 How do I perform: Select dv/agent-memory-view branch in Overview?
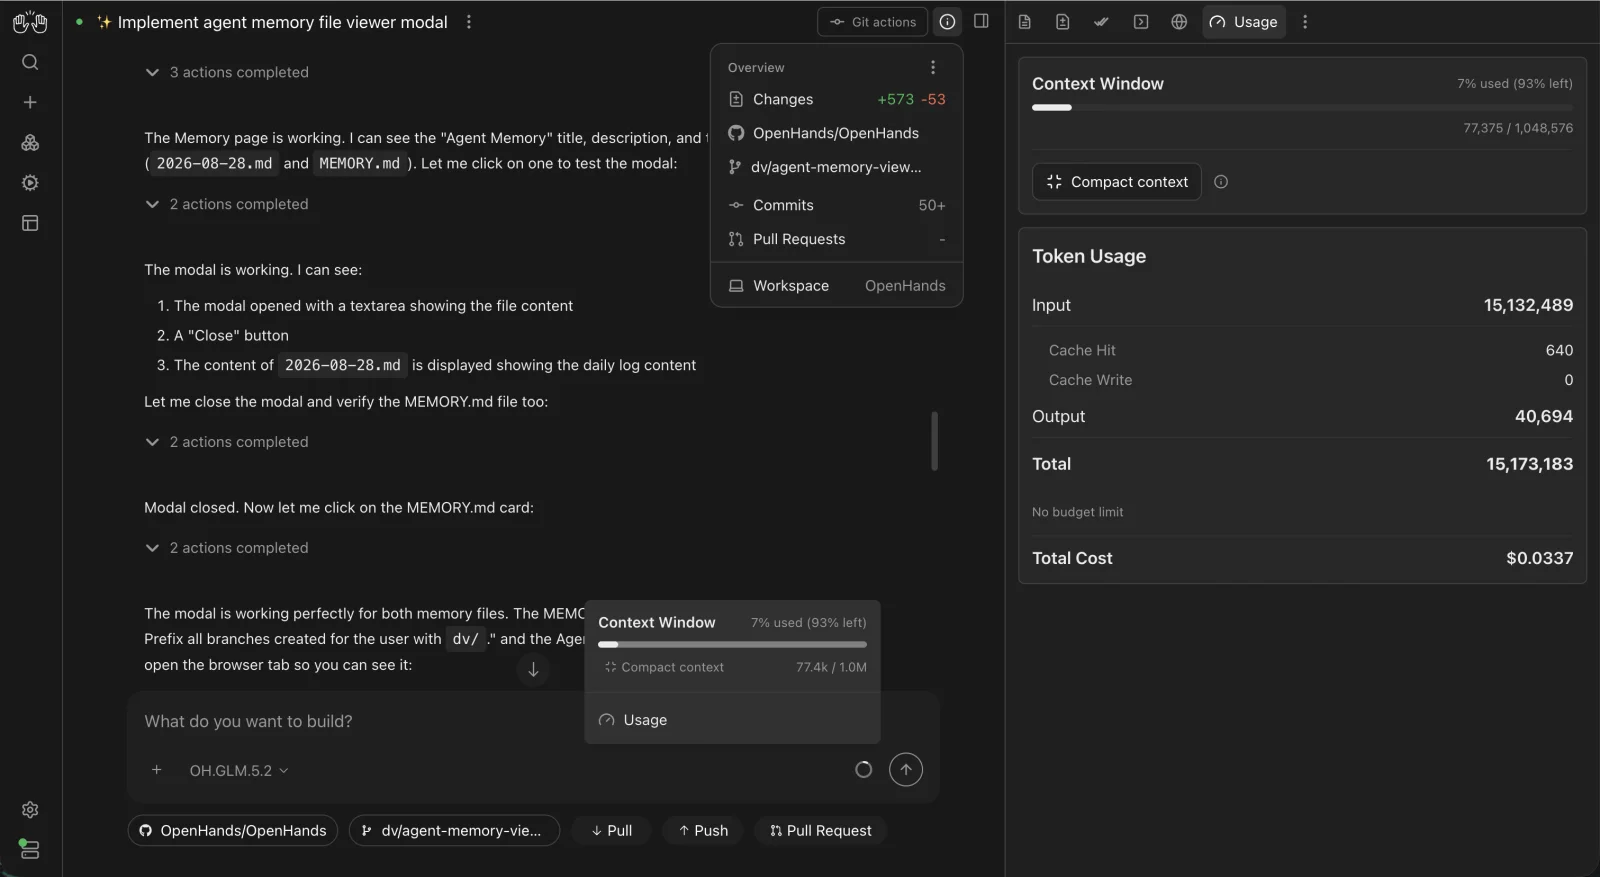(836, 167)
